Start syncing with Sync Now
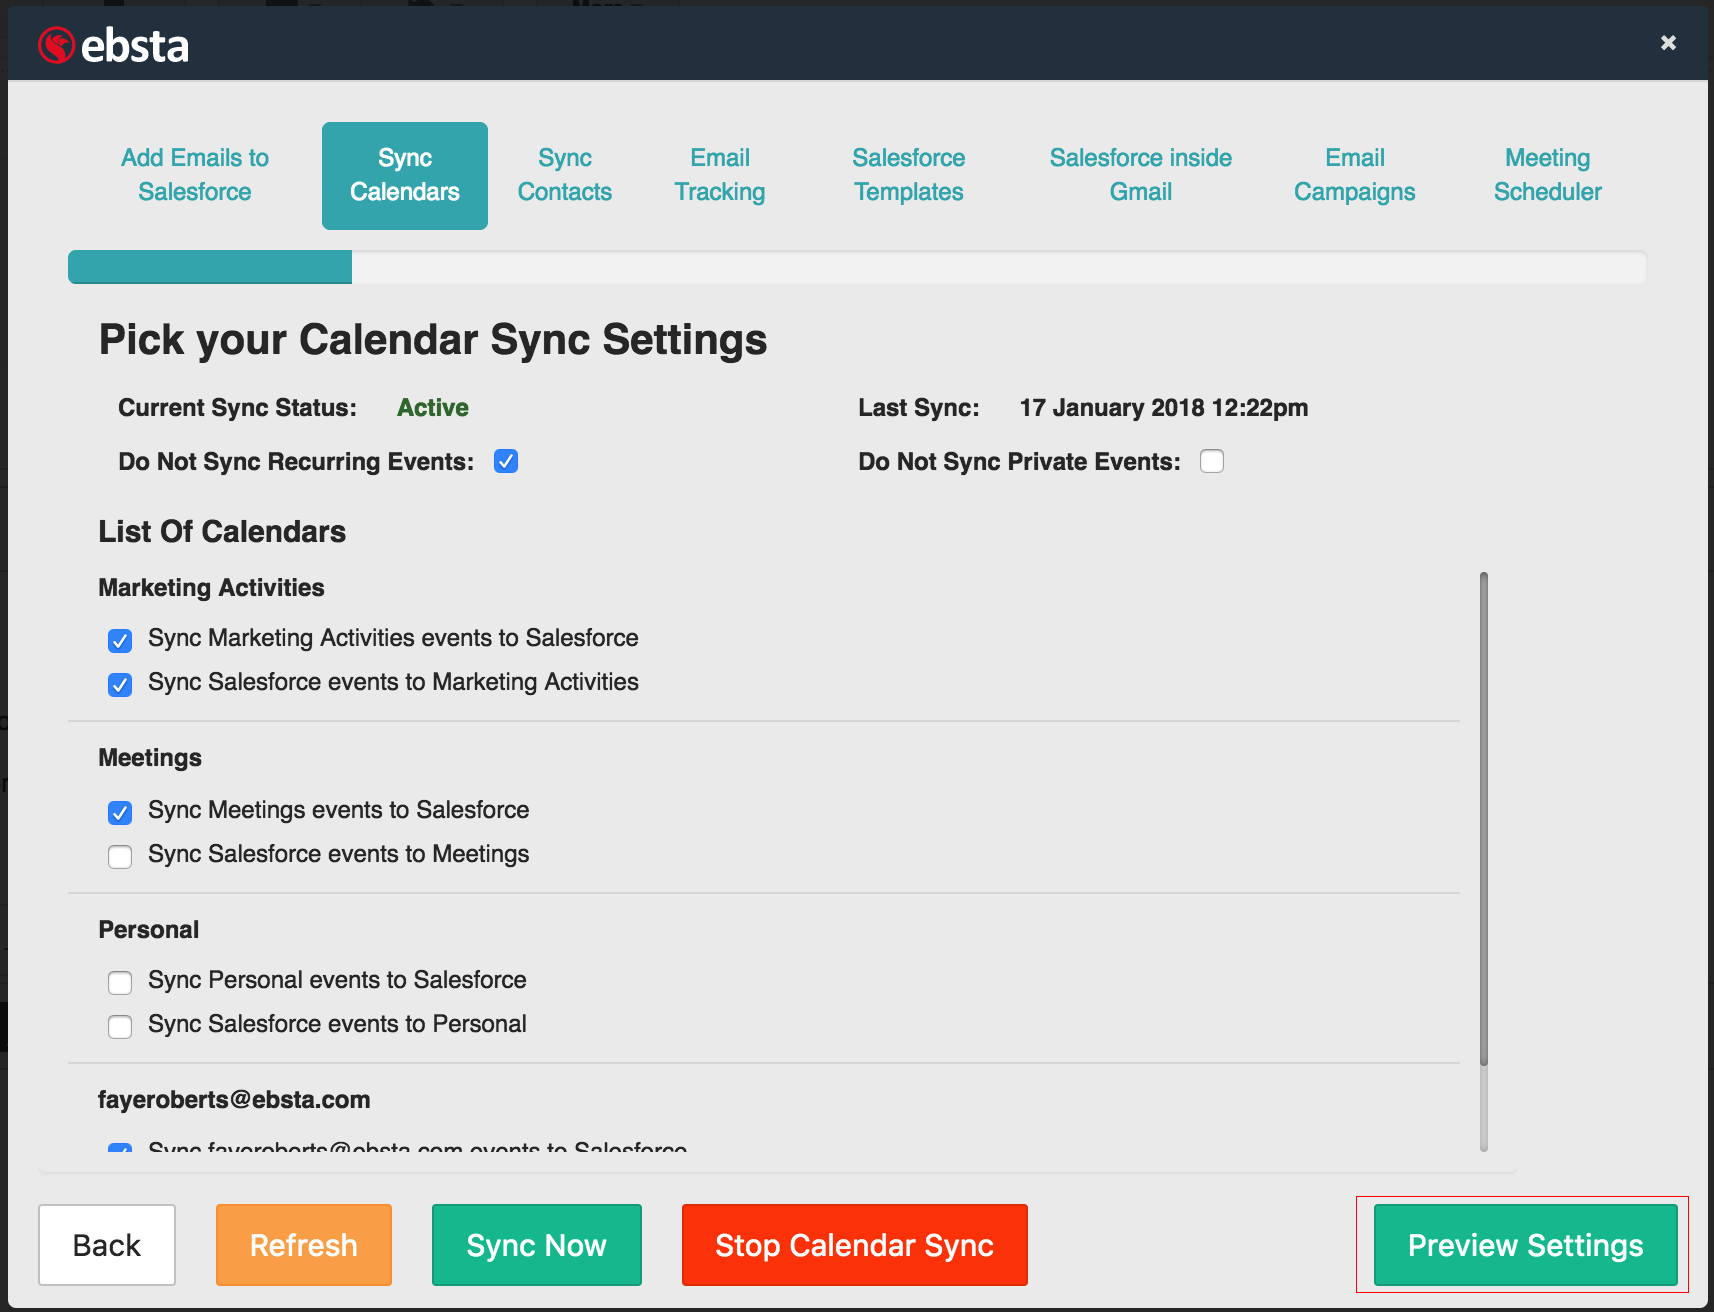The height and width of the screenshot is (1312, 1714). coord(536,1245)
